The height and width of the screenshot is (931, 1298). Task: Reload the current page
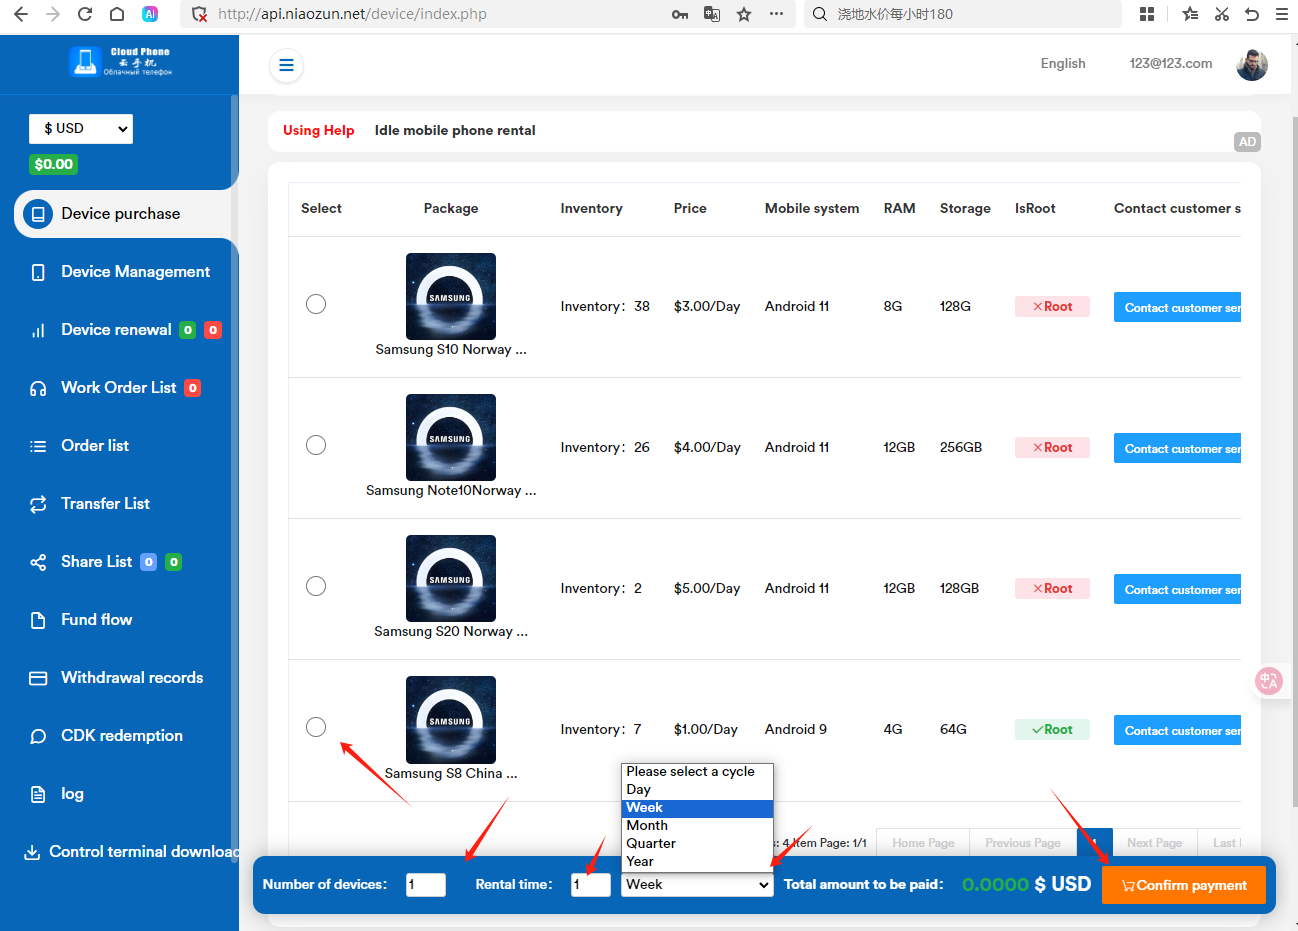click(85, 14)
